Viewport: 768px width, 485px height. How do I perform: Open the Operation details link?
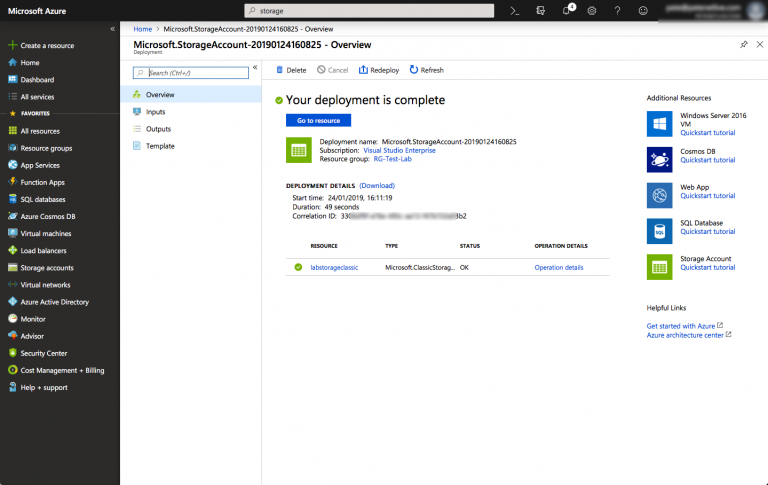[559, 267]
